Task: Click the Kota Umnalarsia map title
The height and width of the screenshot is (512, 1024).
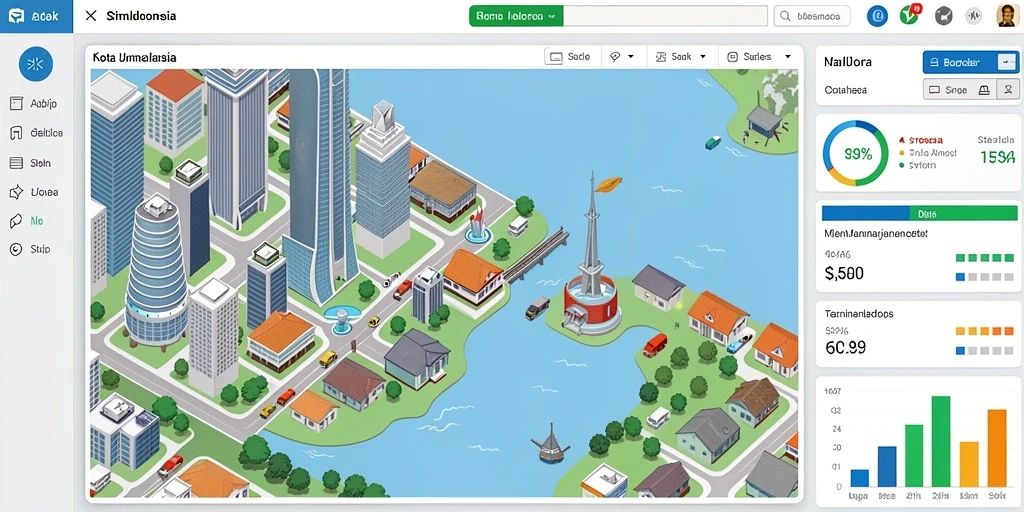Action: click(x=135, y=57)
